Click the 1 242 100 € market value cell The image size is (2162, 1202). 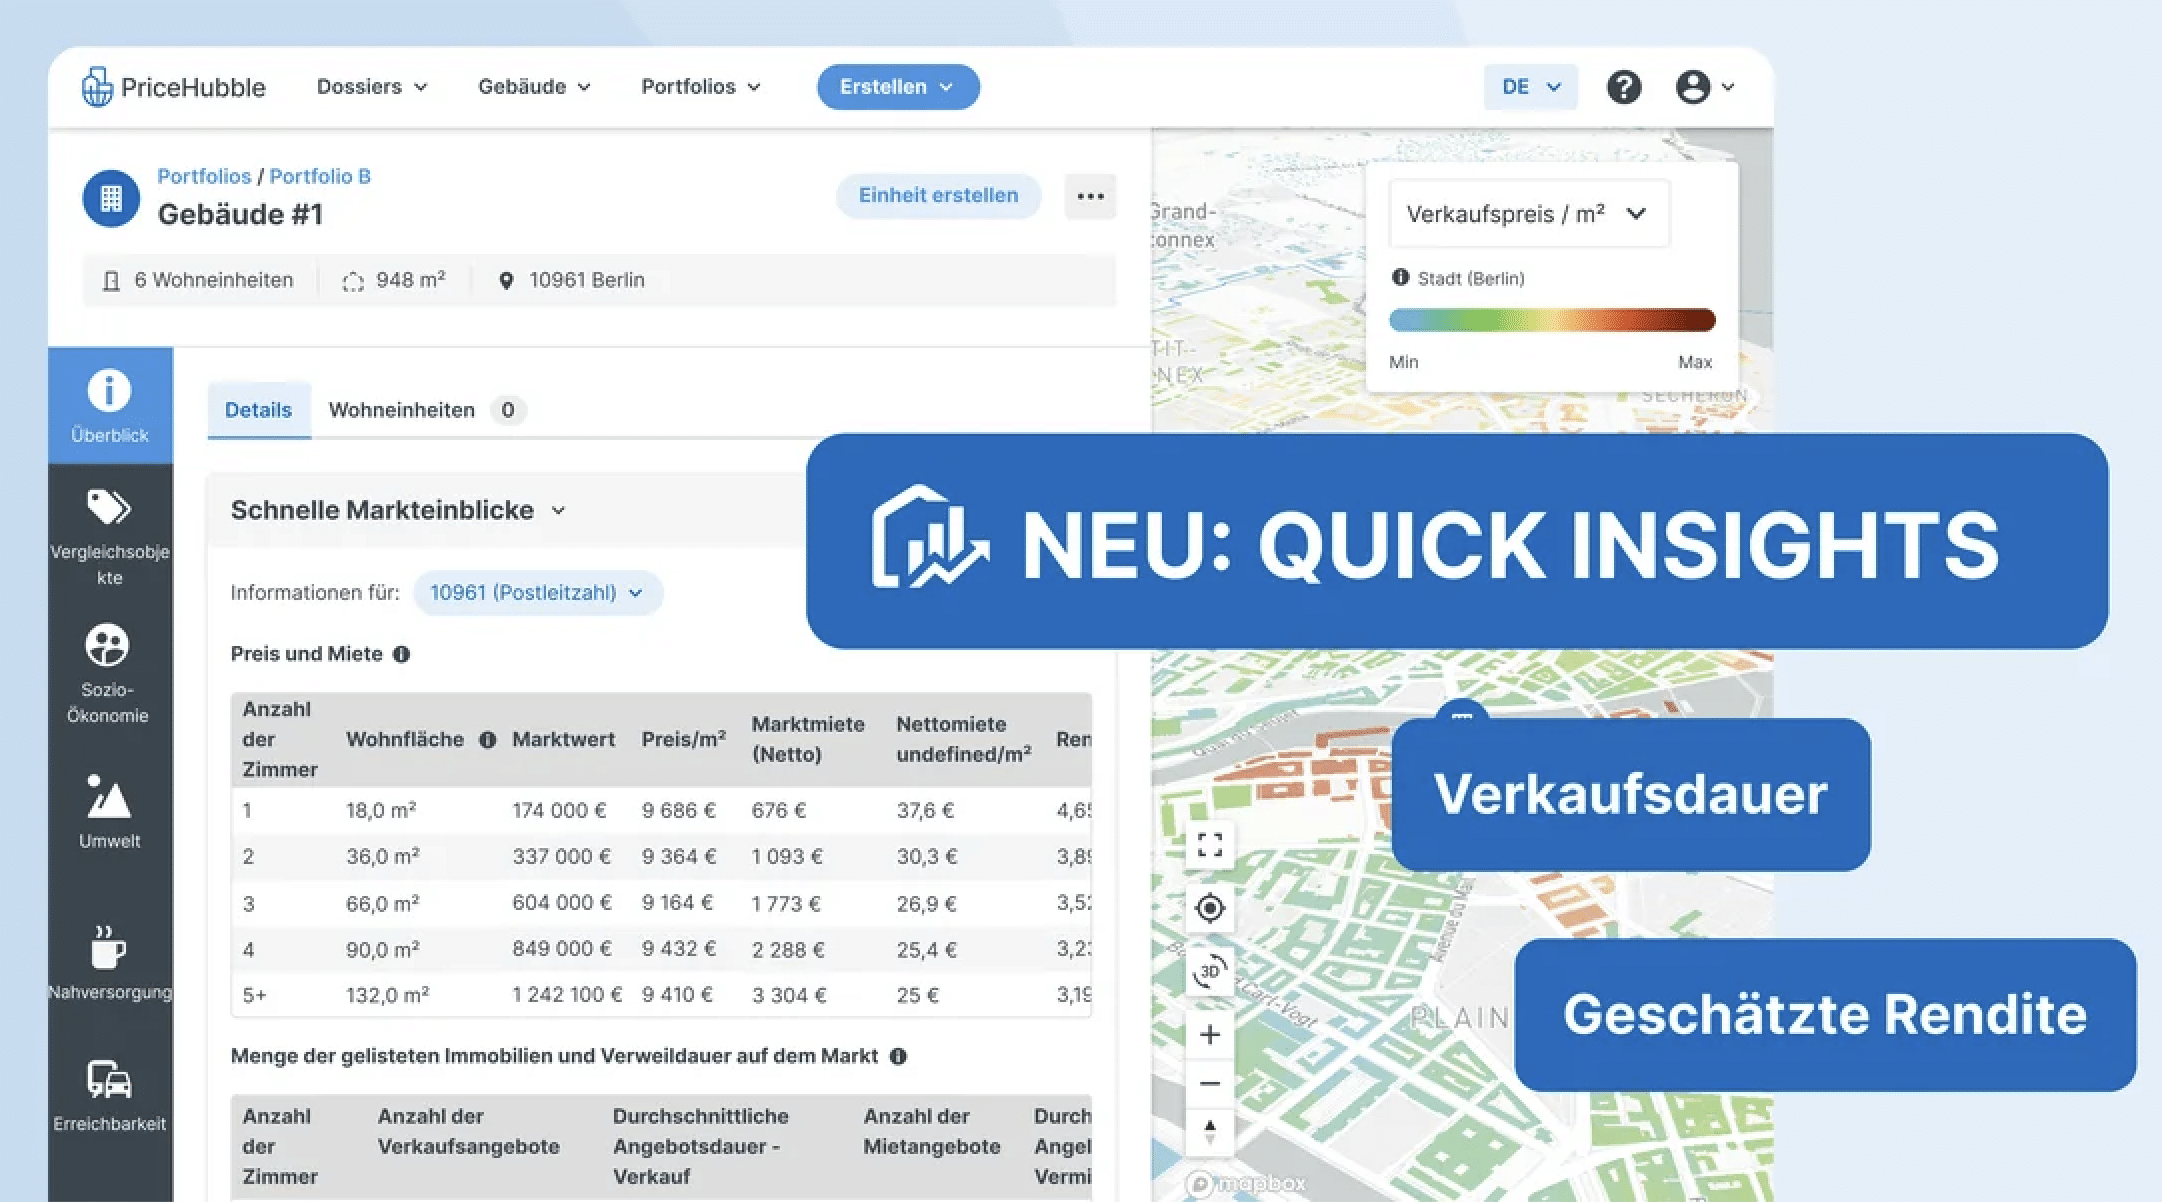[567, 995]
